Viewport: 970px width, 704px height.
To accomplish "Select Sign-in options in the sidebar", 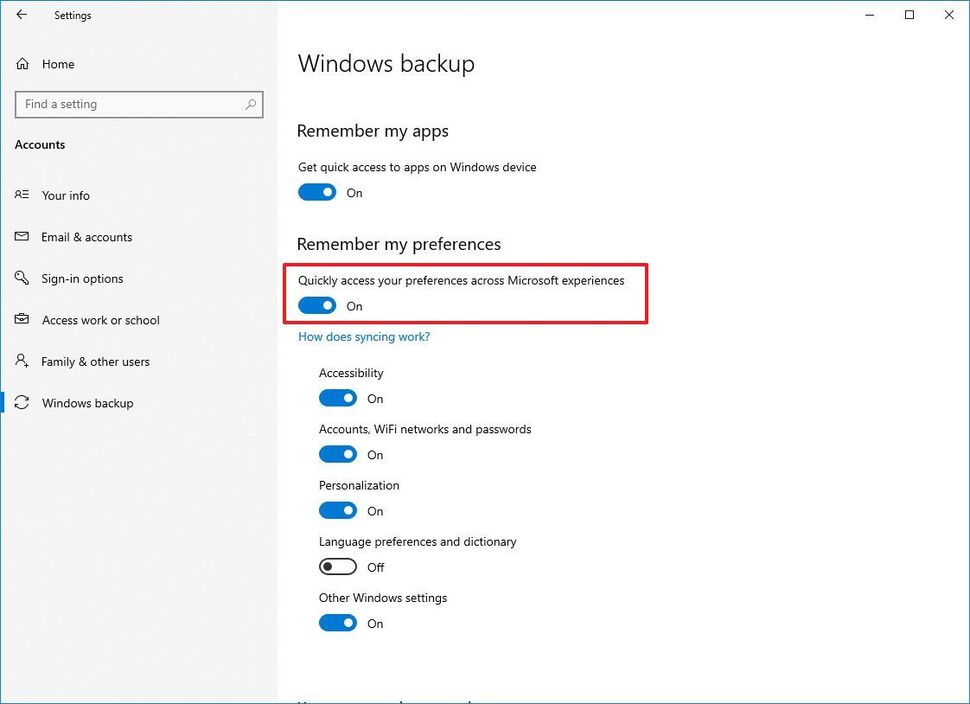I will 82,279.
